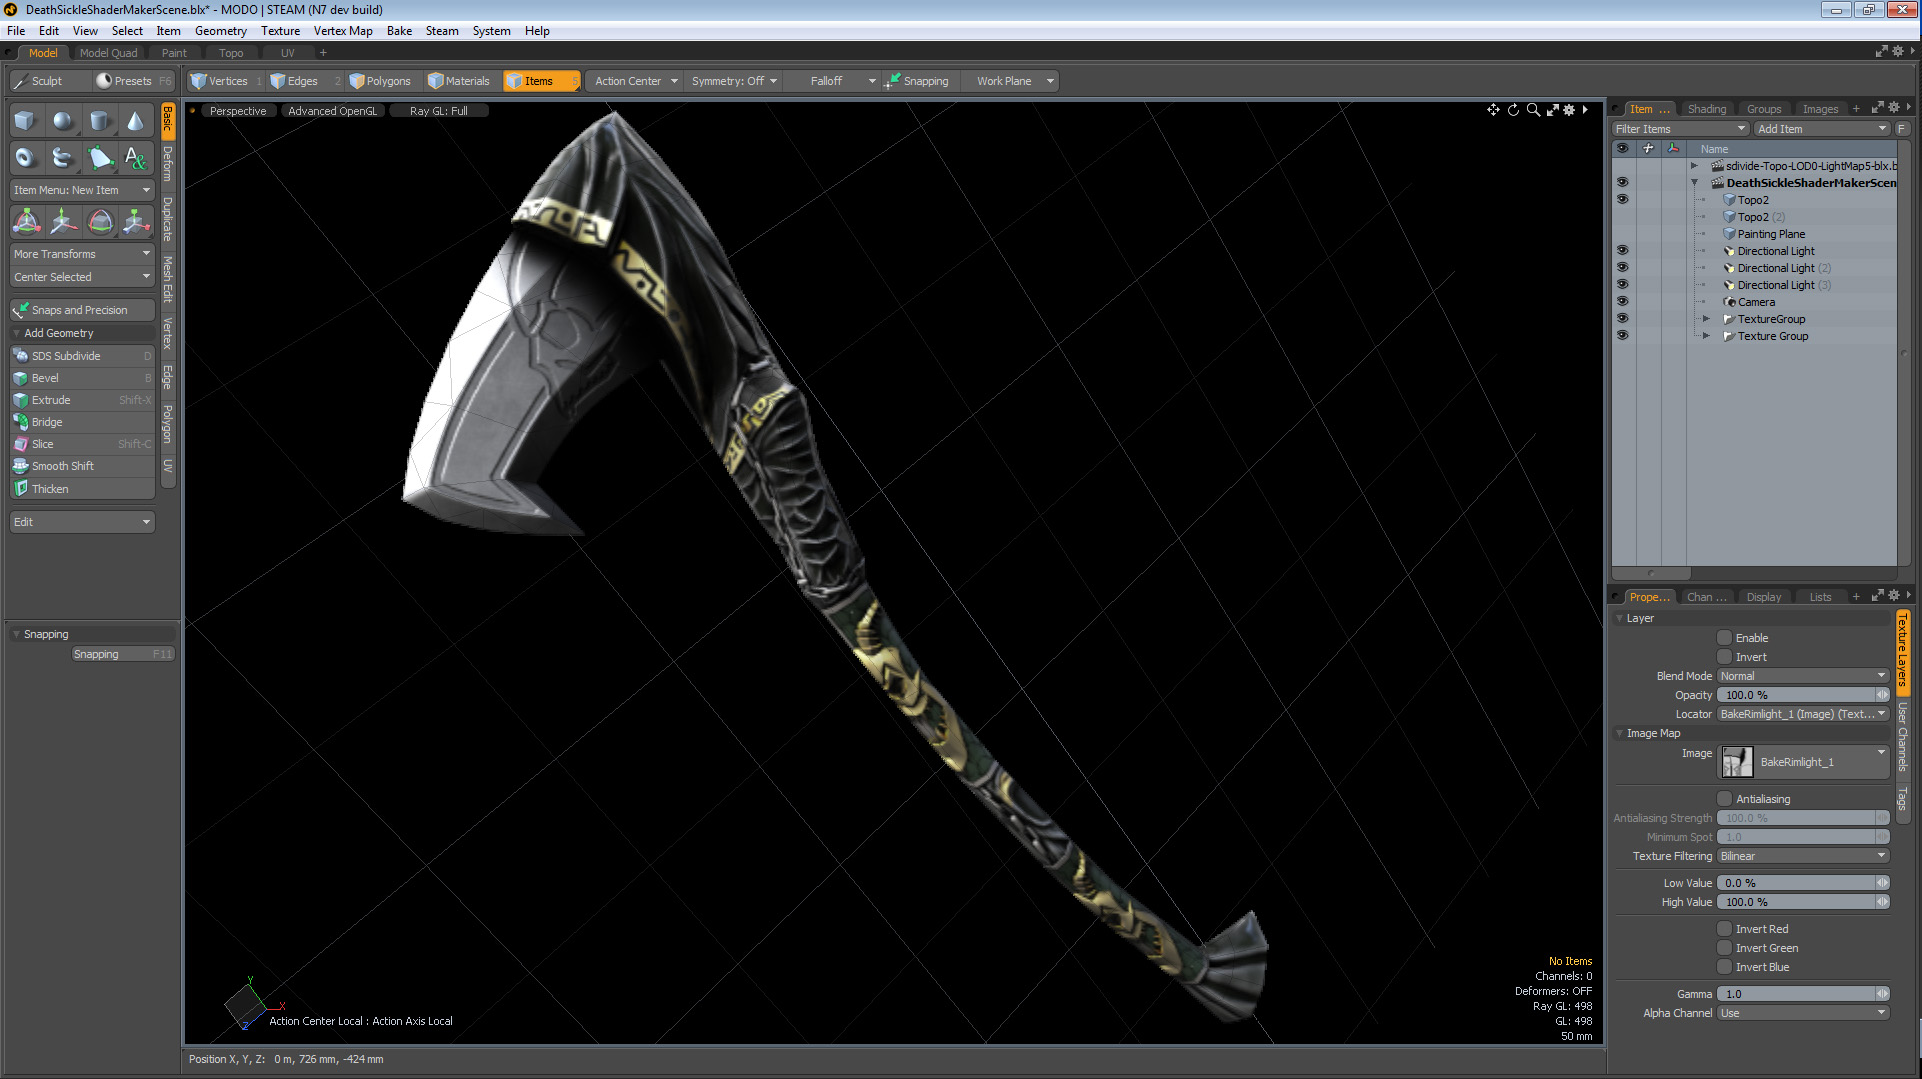This screenshot has height=1079, width=1922.
Task: Click the Polygons selection mode button
Action: tap(380, 81)
